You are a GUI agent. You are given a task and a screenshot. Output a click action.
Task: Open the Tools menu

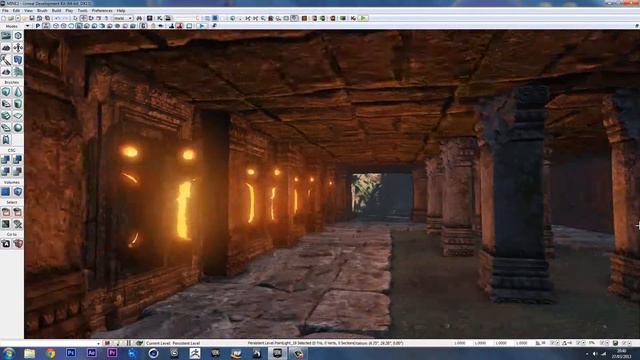pyautogui.click(x=82, y=11)
